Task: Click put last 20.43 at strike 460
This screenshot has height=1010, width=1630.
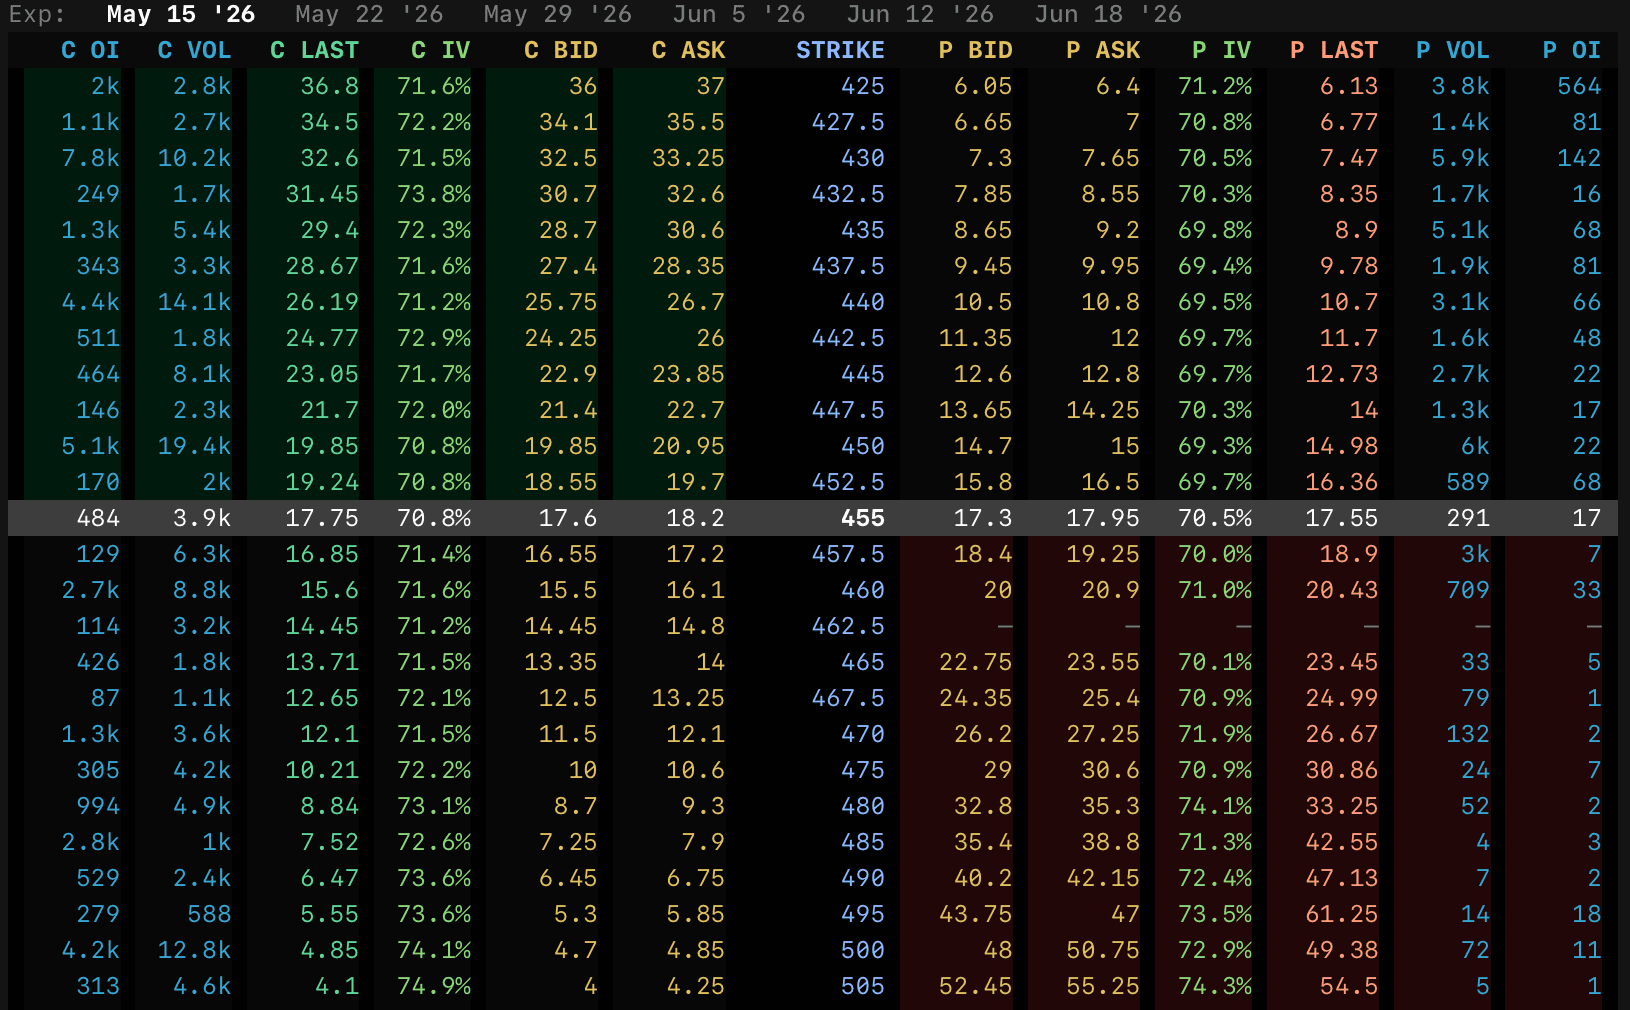Action: coord(1341,590)
